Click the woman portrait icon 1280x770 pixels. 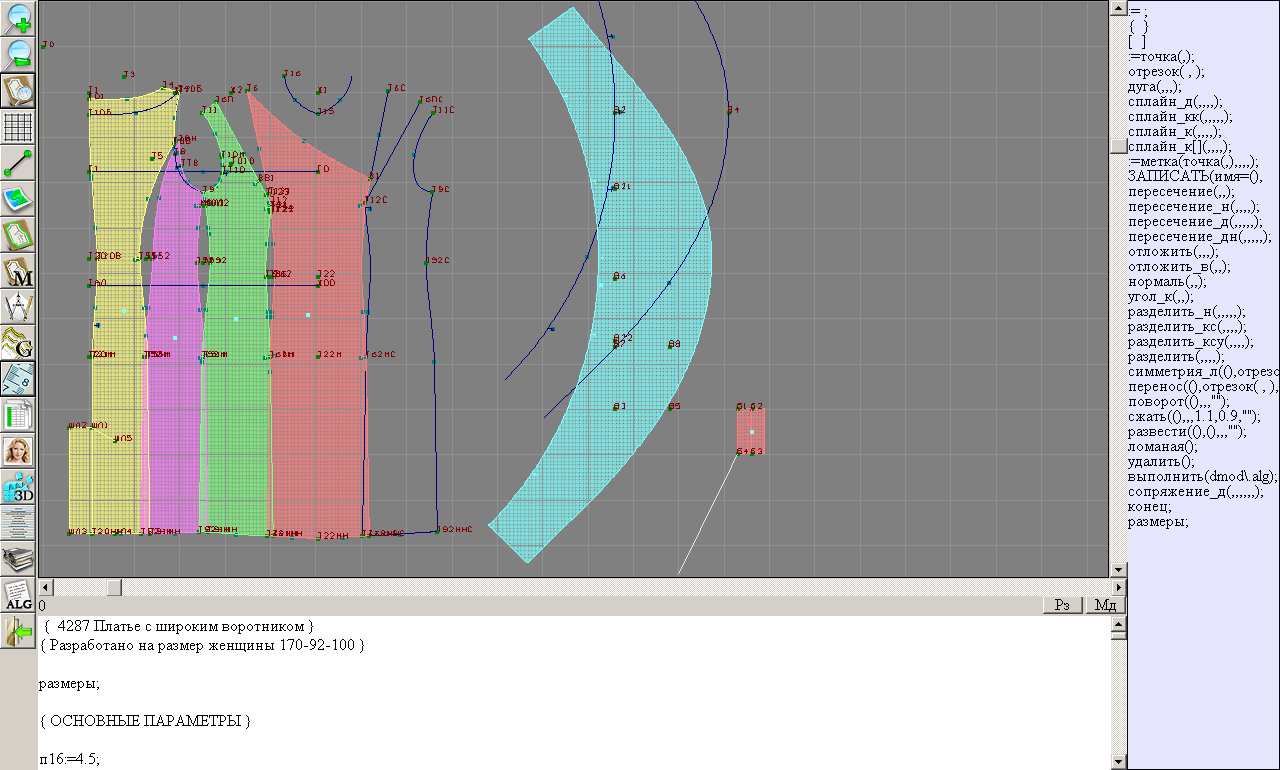(x=19, y=451)
